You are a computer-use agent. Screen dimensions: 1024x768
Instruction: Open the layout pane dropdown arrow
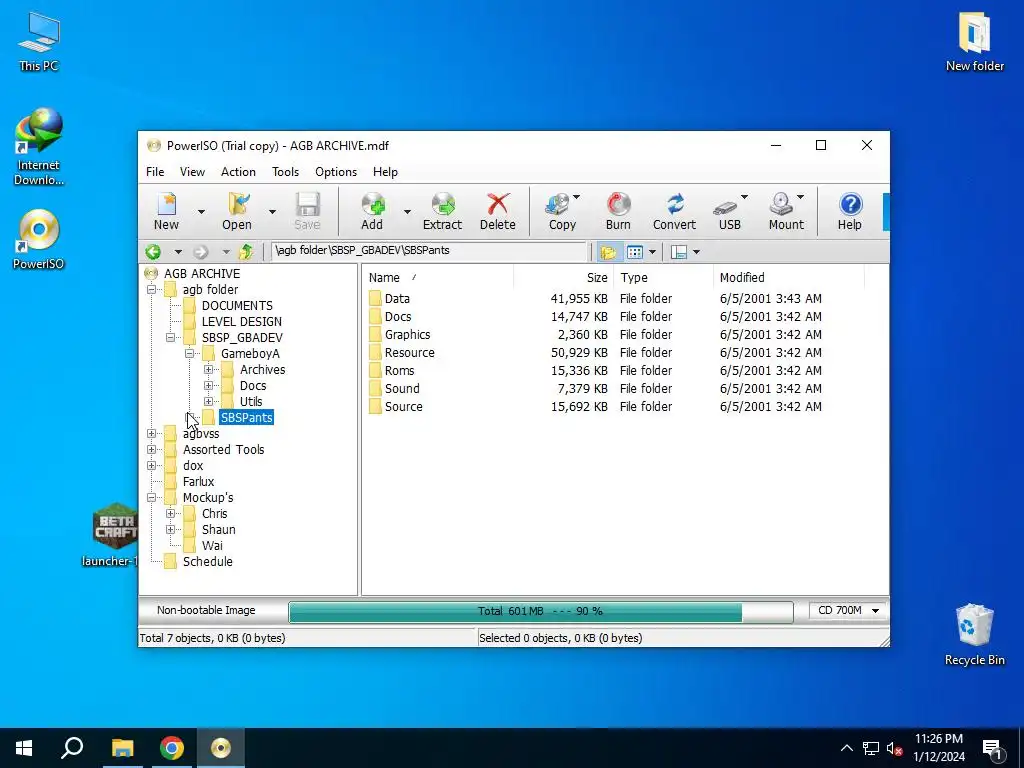click(696, 252)
